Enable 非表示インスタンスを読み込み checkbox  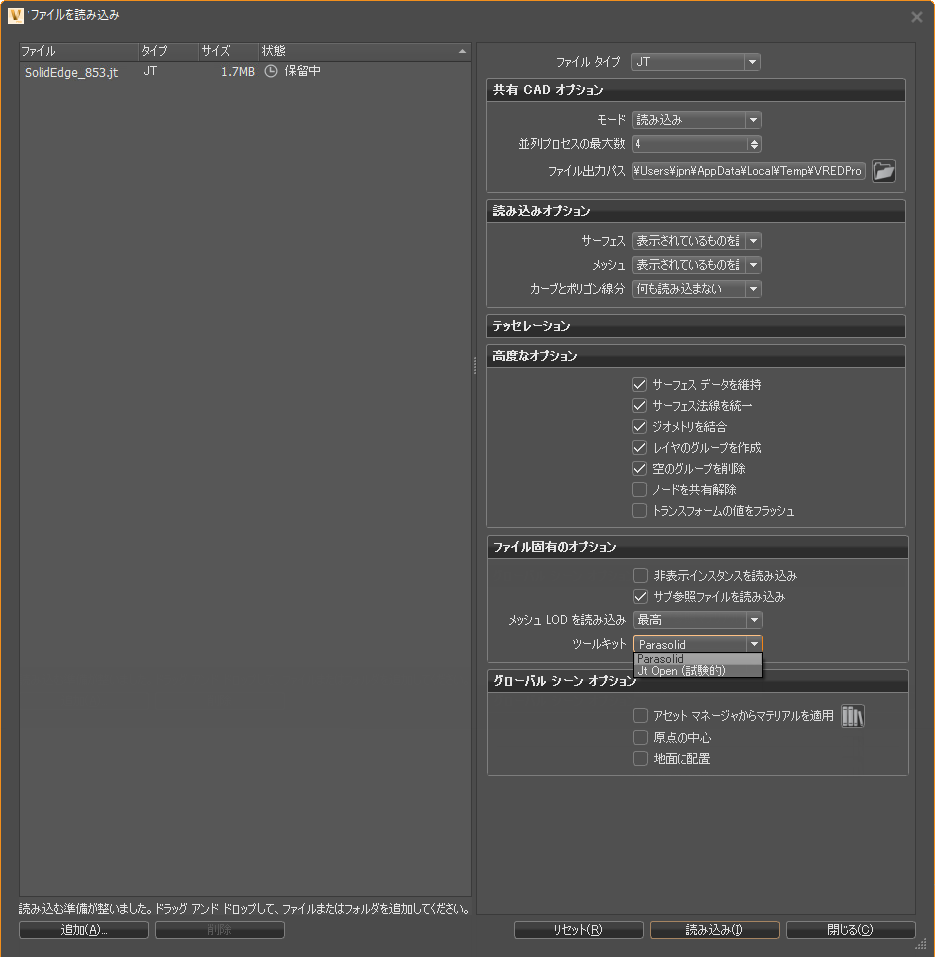coord(640,576)
